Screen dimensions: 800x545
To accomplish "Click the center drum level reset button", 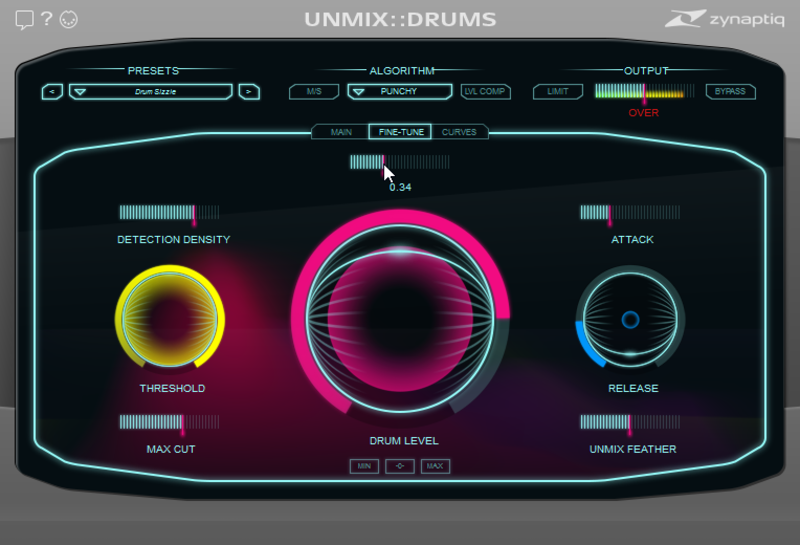I will pos(399,466).
